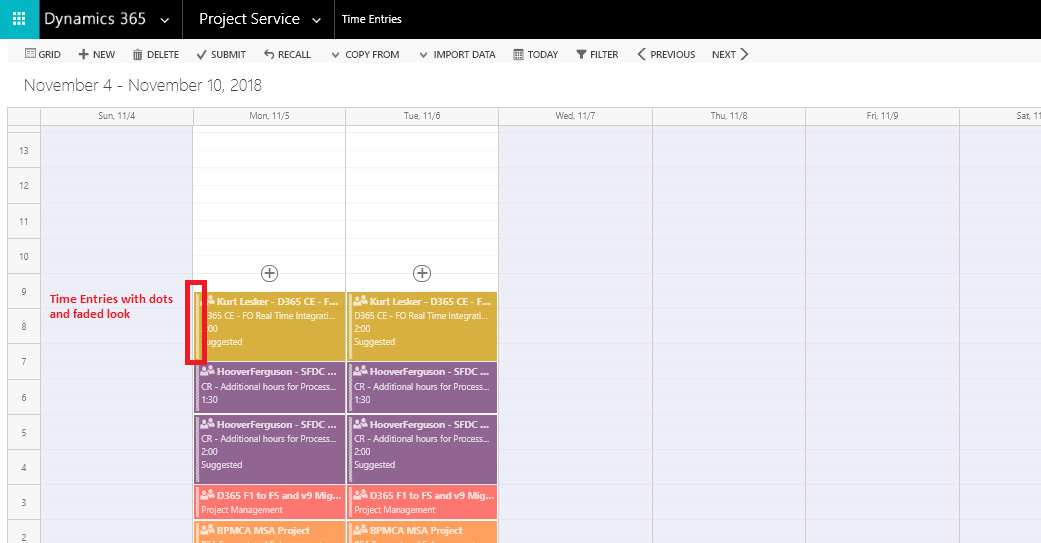The height and width of the screenshot is (543, 1041).
Task: Open the FILTER command
Action: click(597, 54)
